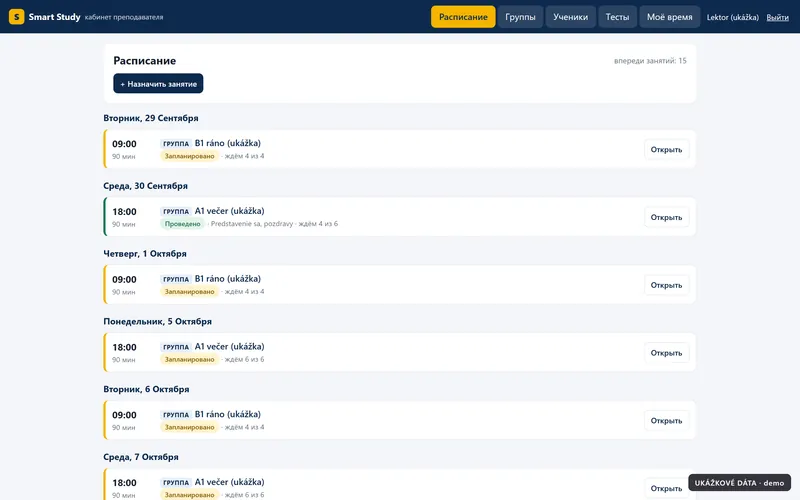Click the Predstavenie sa, pozdravy topic text

click(x=252, y=224)
